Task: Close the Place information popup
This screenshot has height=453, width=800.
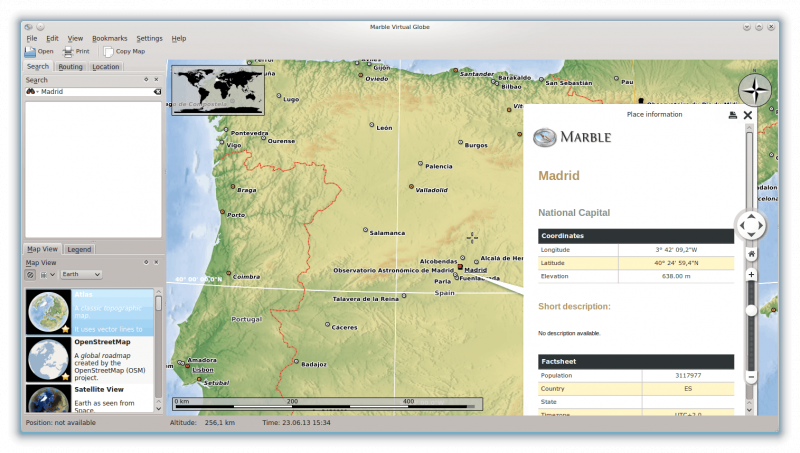Action: click(748, 115)
